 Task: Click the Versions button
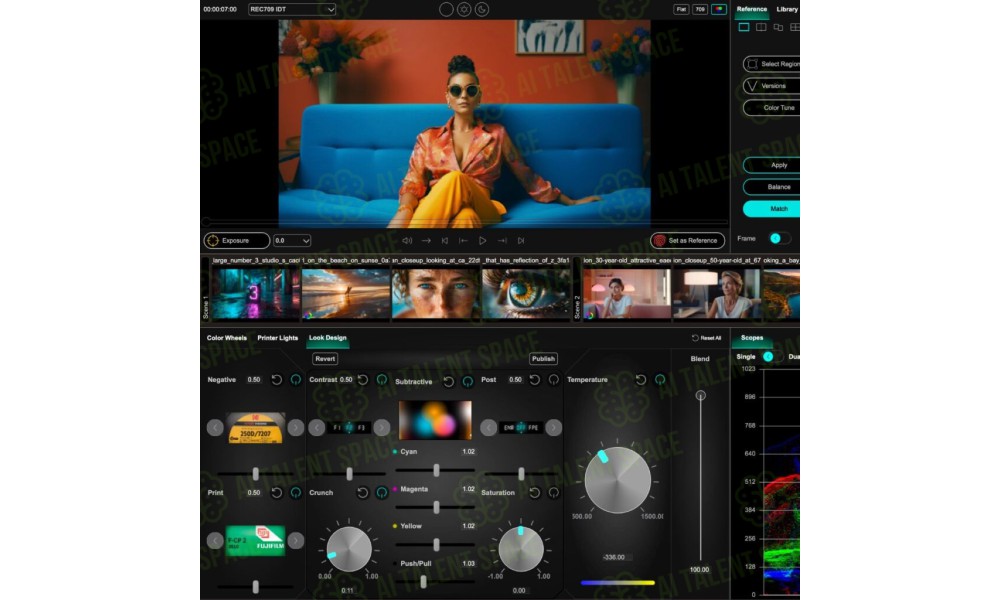pos(772,85)
